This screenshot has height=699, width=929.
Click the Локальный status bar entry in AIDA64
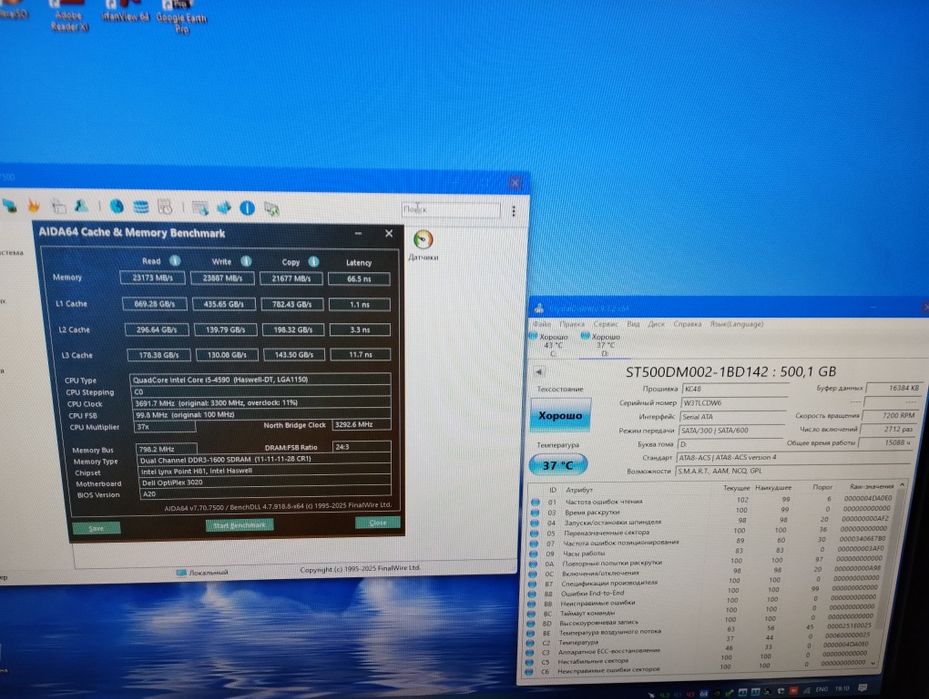click(202, 573)
